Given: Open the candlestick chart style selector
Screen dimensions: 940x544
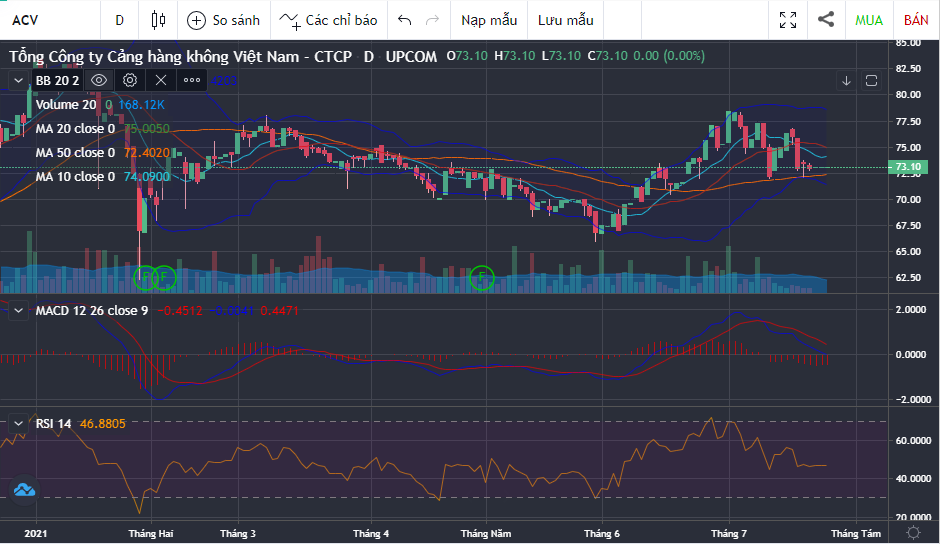Looking at the screenshot, I should pos(157,20).
